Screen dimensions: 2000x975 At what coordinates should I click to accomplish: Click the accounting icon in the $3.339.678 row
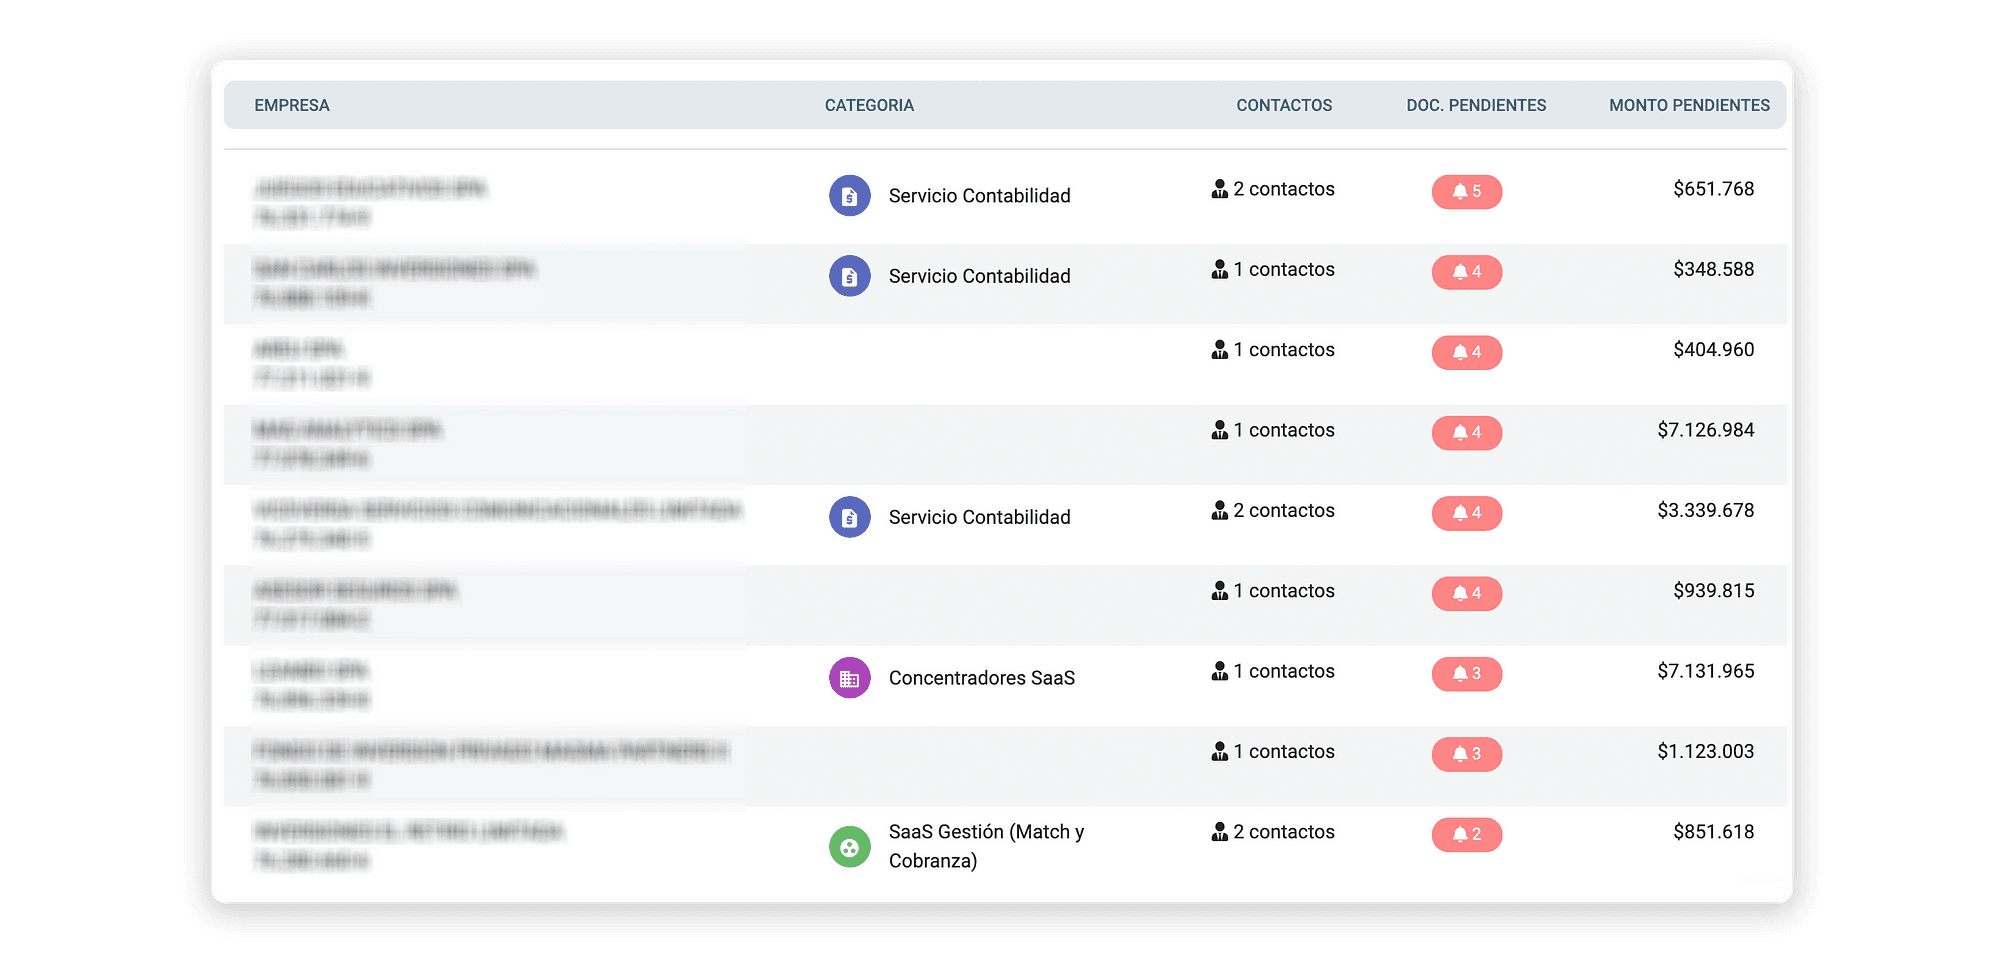[x=850, y=517]
